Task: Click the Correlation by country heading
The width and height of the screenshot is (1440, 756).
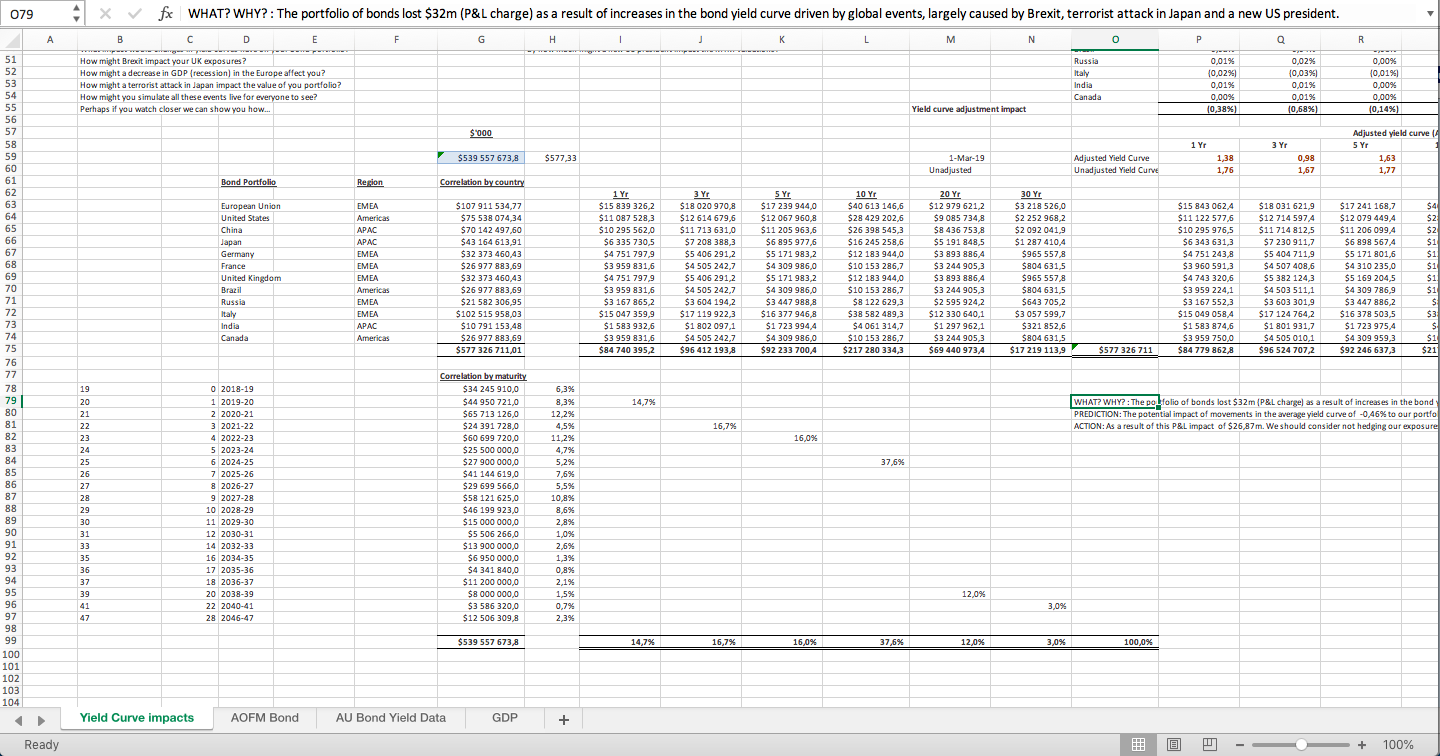Action: pos(482,182)
